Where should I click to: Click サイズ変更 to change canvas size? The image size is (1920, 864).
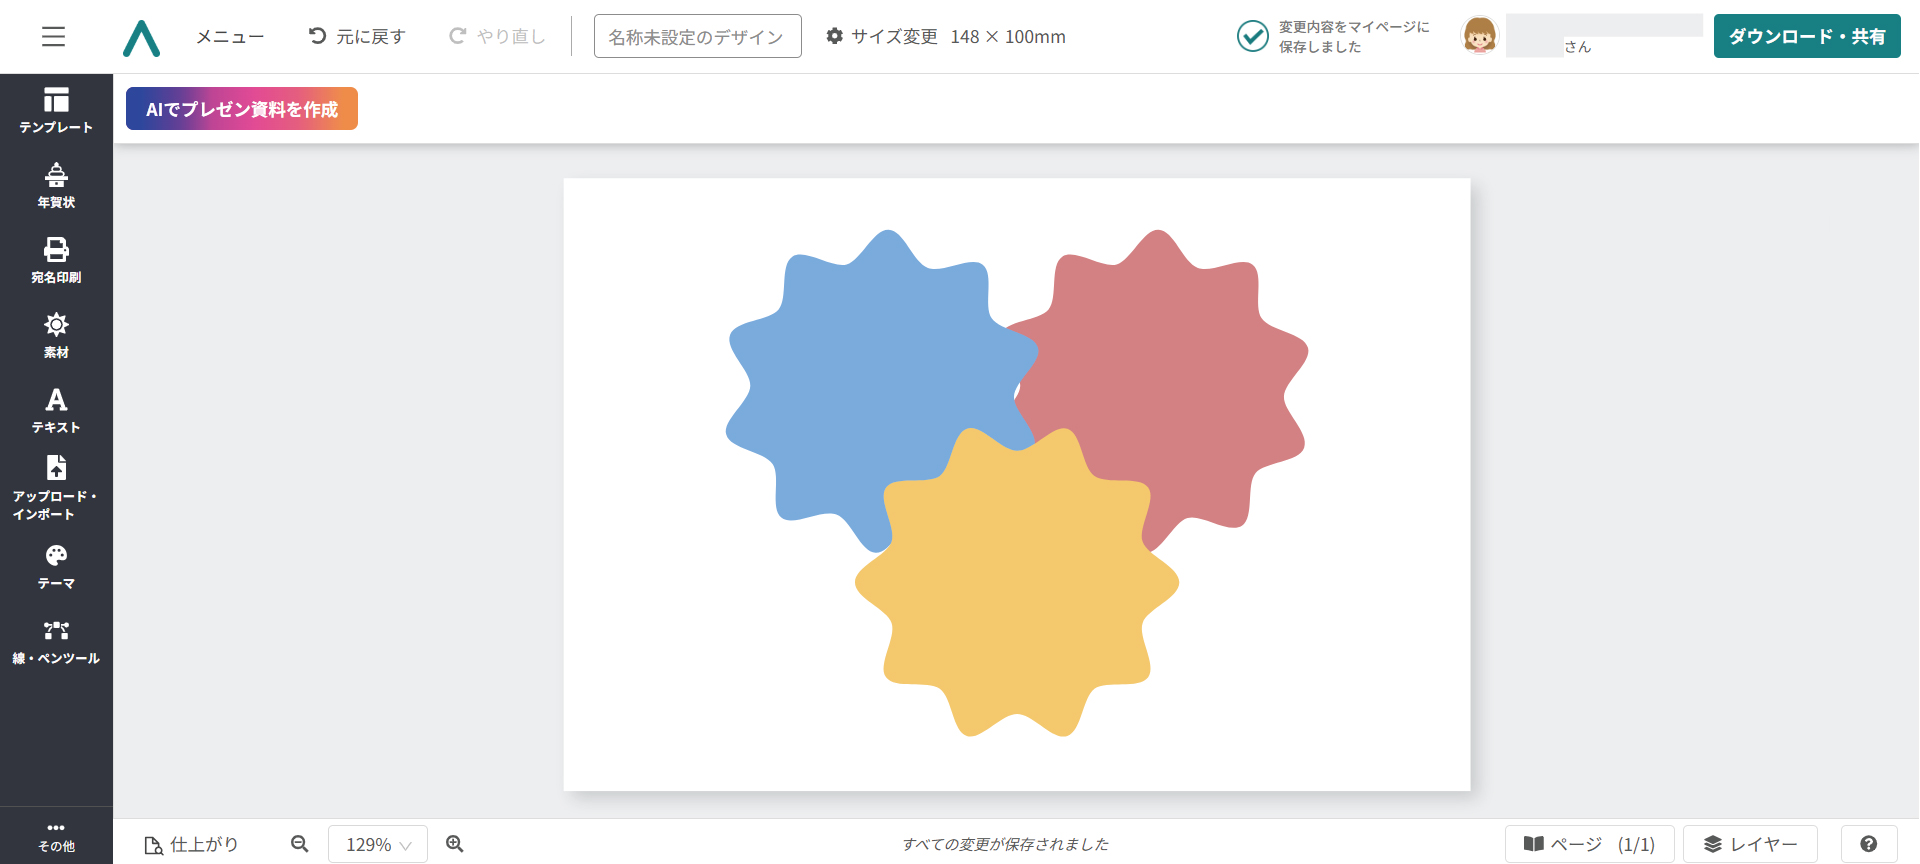882,37
